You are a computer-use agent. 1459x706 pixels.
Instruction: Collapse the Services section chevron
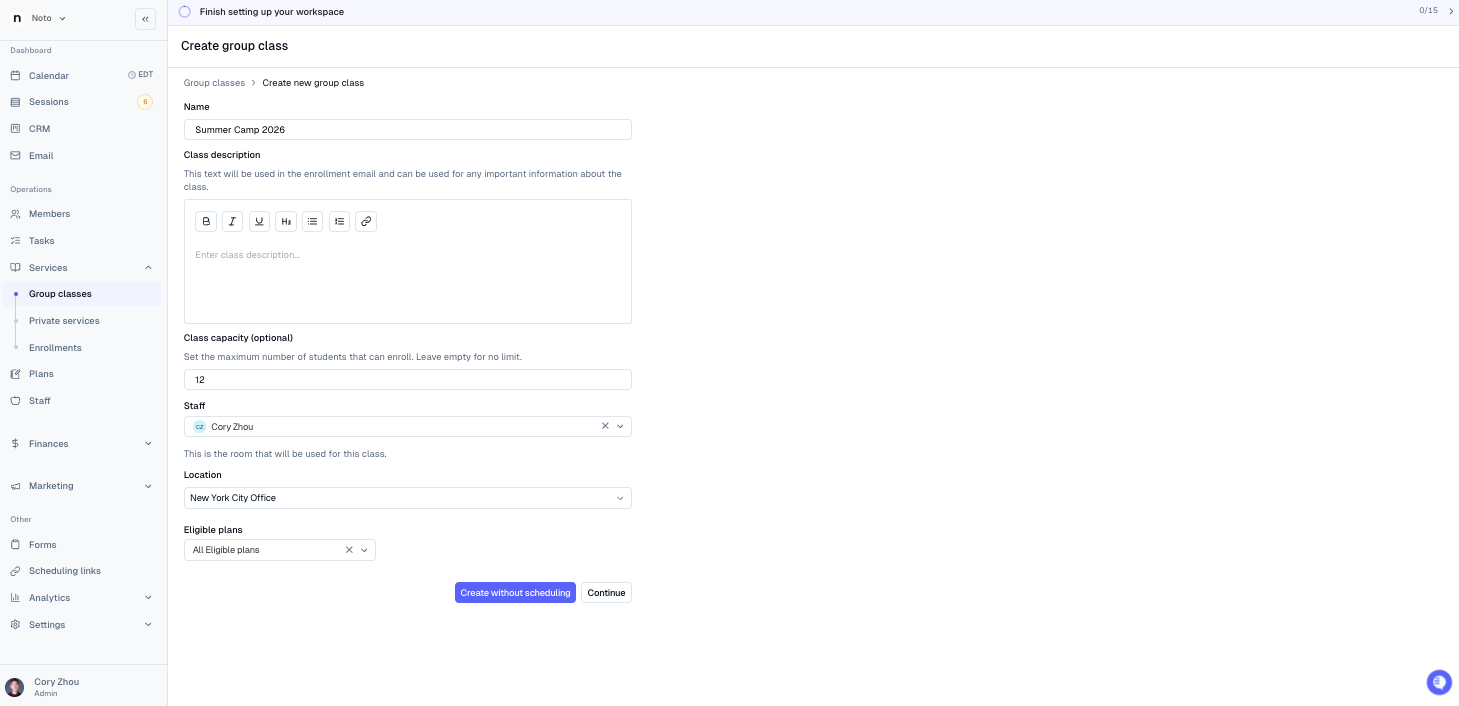[148, 268]
